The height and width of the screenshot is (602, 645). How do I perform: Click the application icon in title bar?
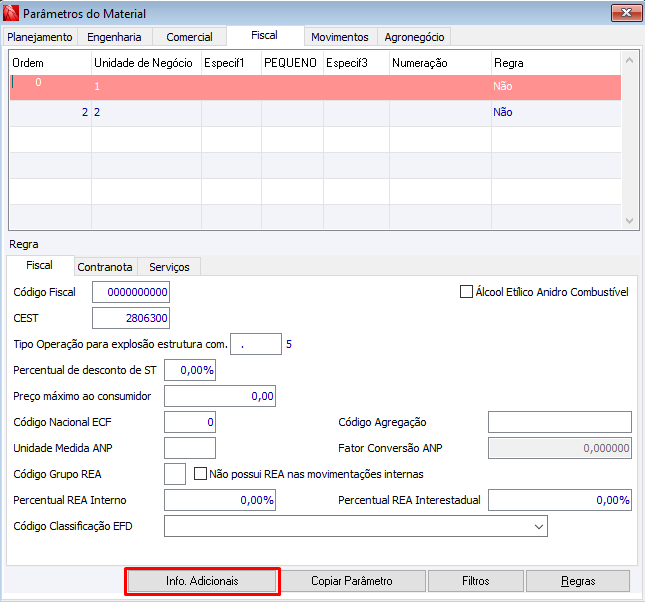[11, 13]
